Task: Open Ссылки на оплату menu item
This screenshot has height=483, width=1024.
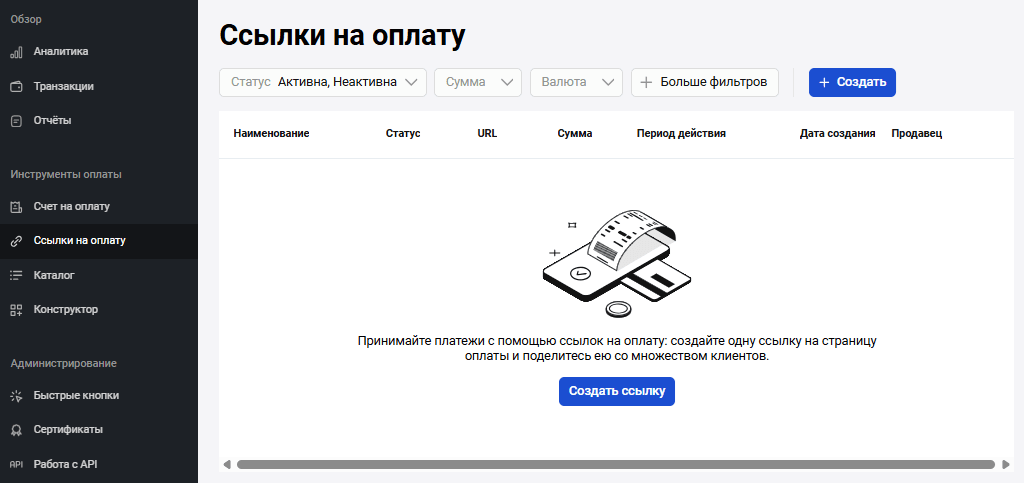Action: point(80,241)
